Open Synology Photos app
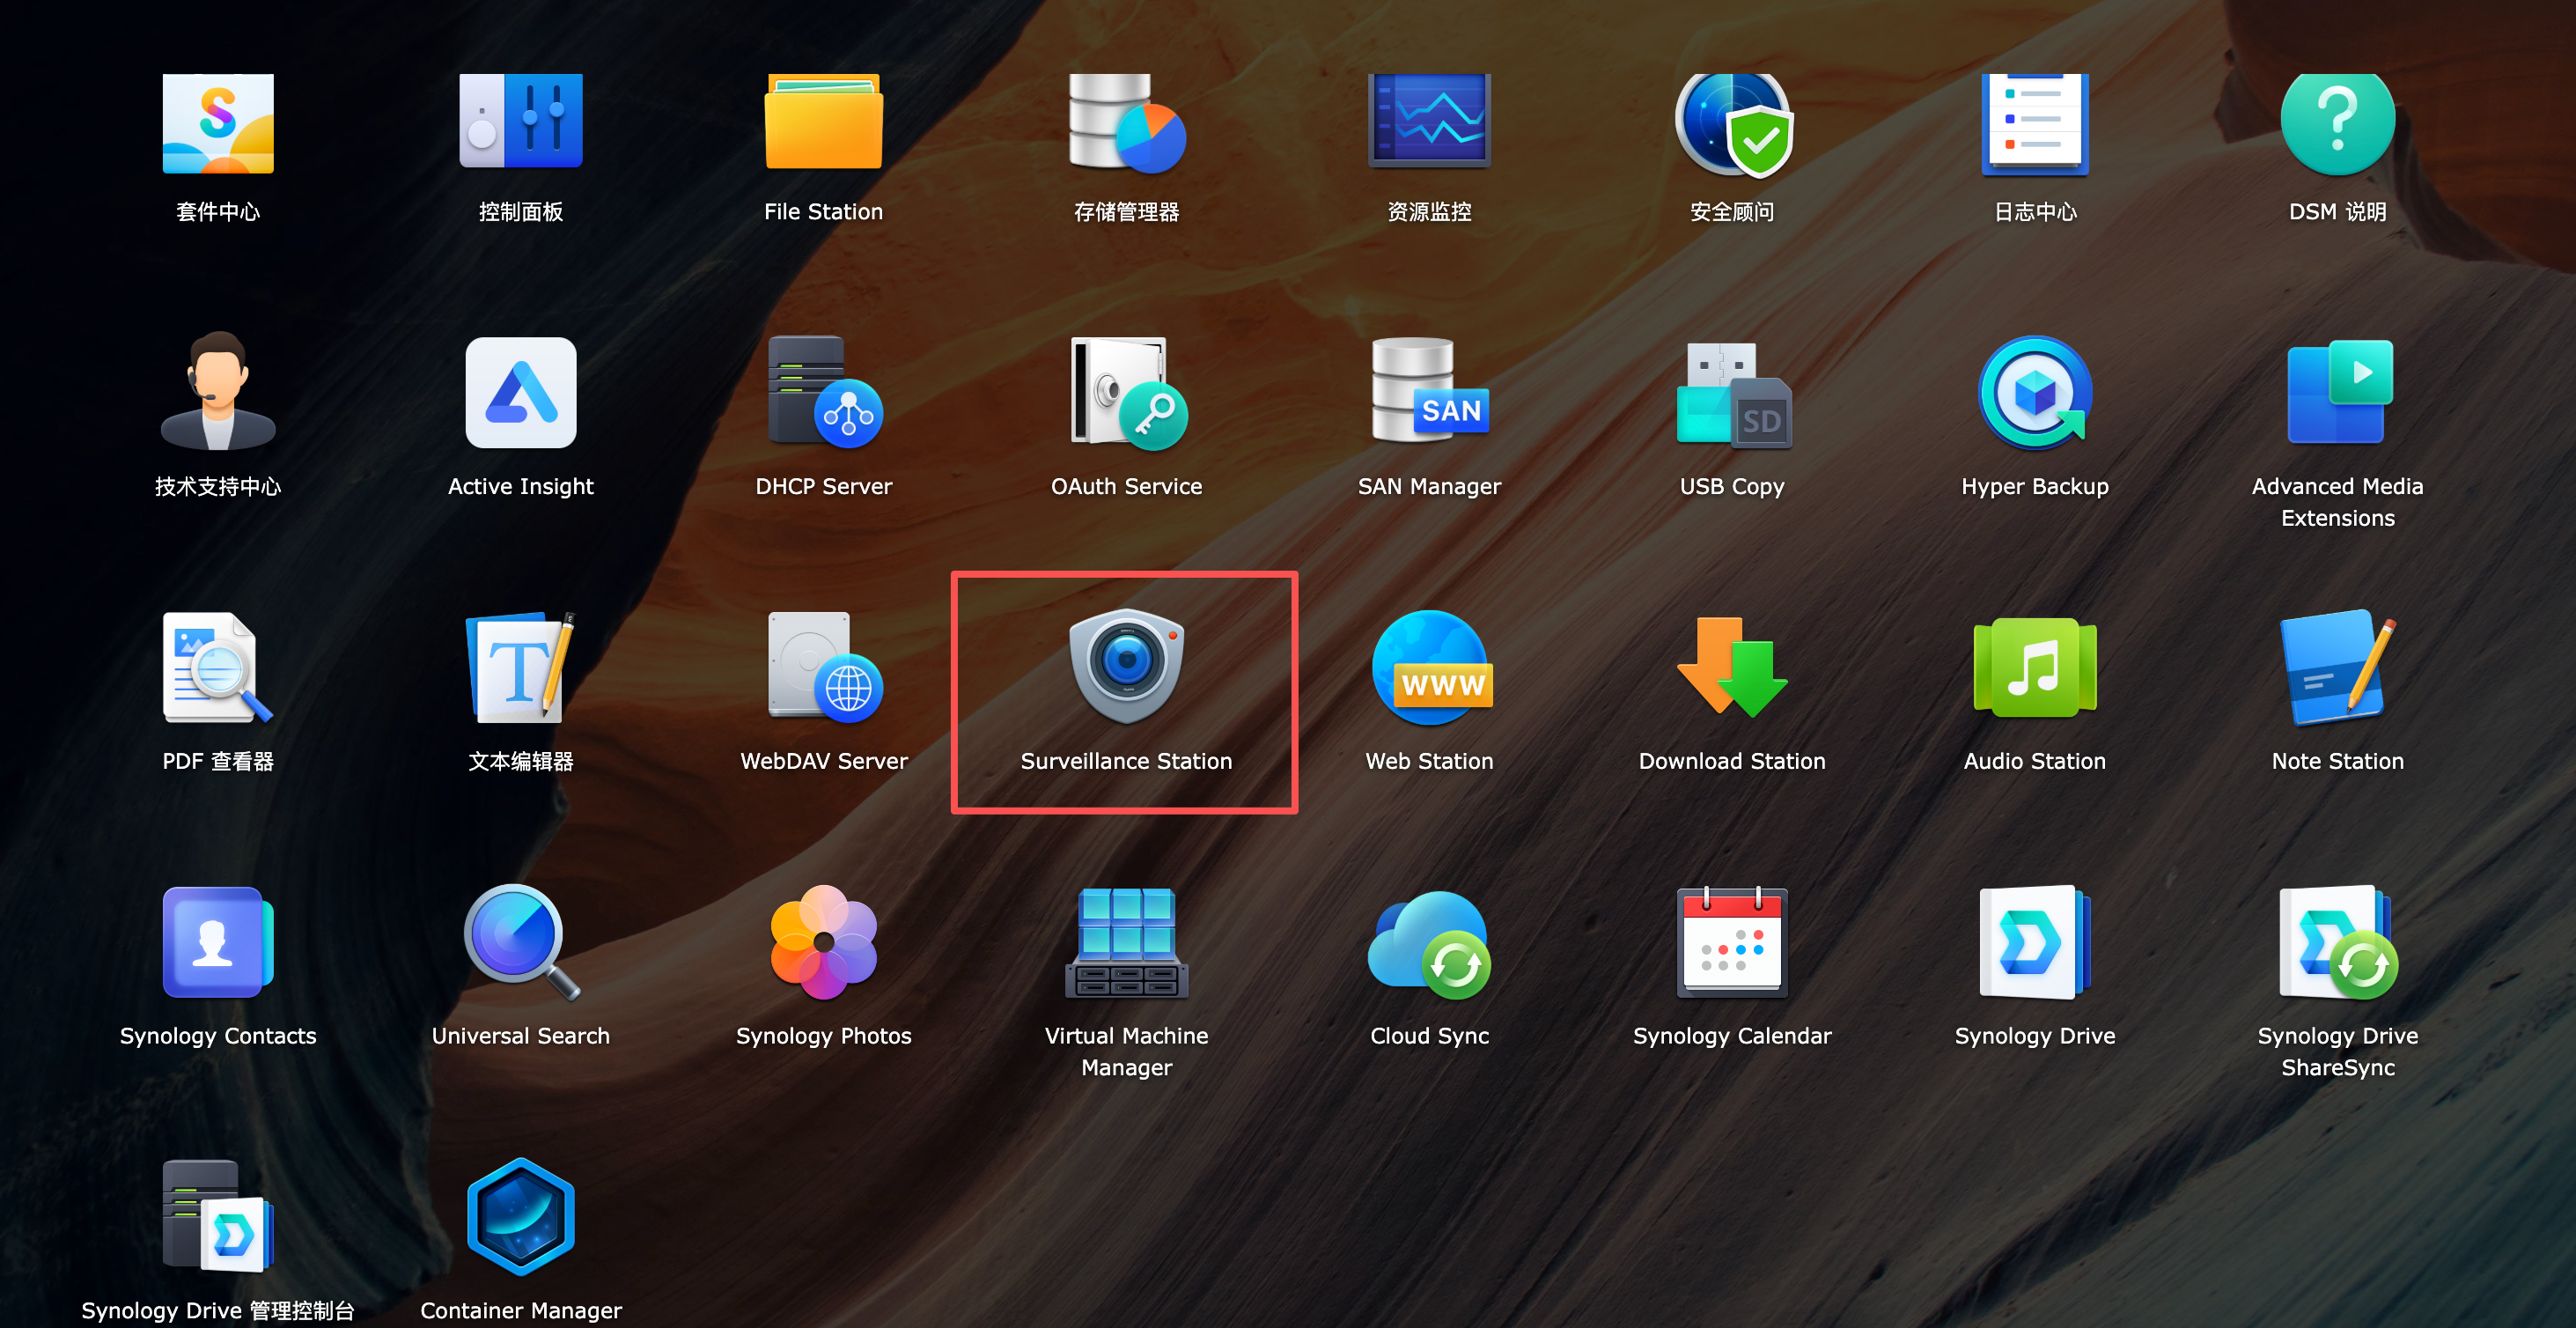This screenshot has width=2576, height=1328. [x=823, y=941]
